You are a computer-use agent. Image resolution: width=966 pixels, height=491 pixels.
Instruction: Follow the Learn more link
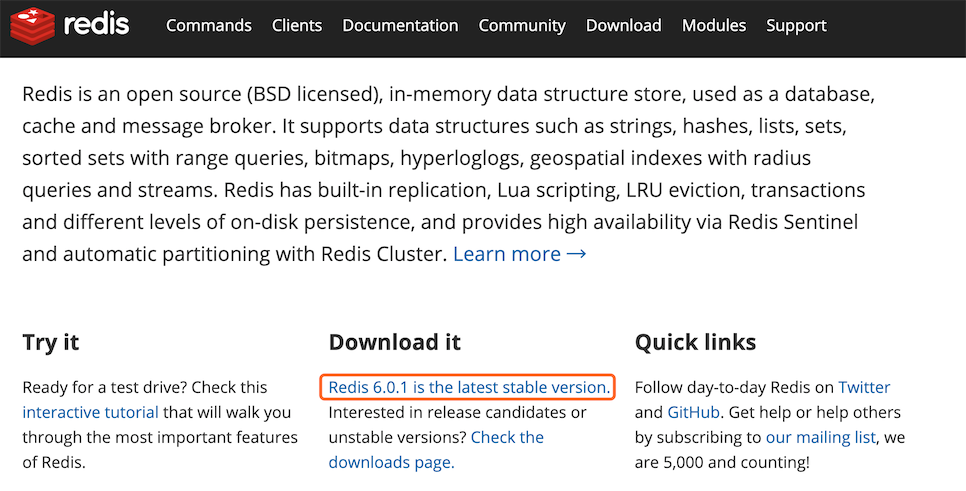pos(507,254)
